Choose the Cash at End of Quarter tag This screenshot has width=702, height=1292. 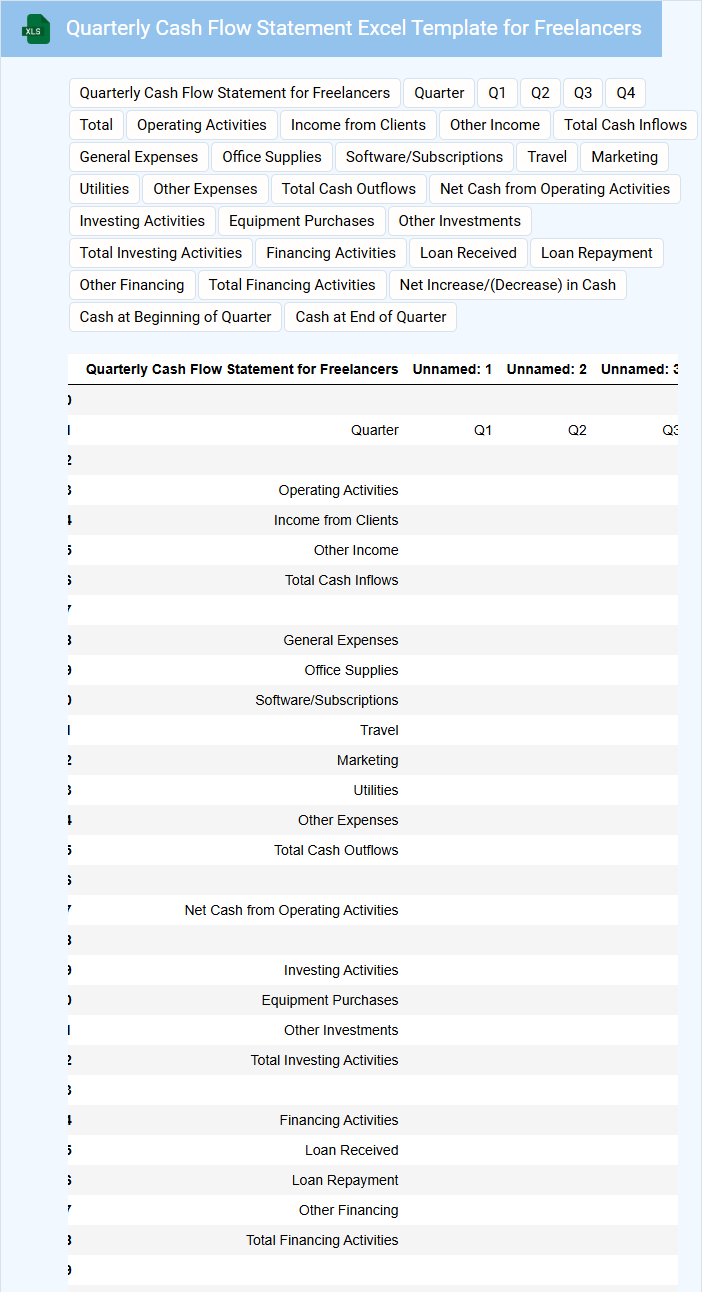(371, 317)
